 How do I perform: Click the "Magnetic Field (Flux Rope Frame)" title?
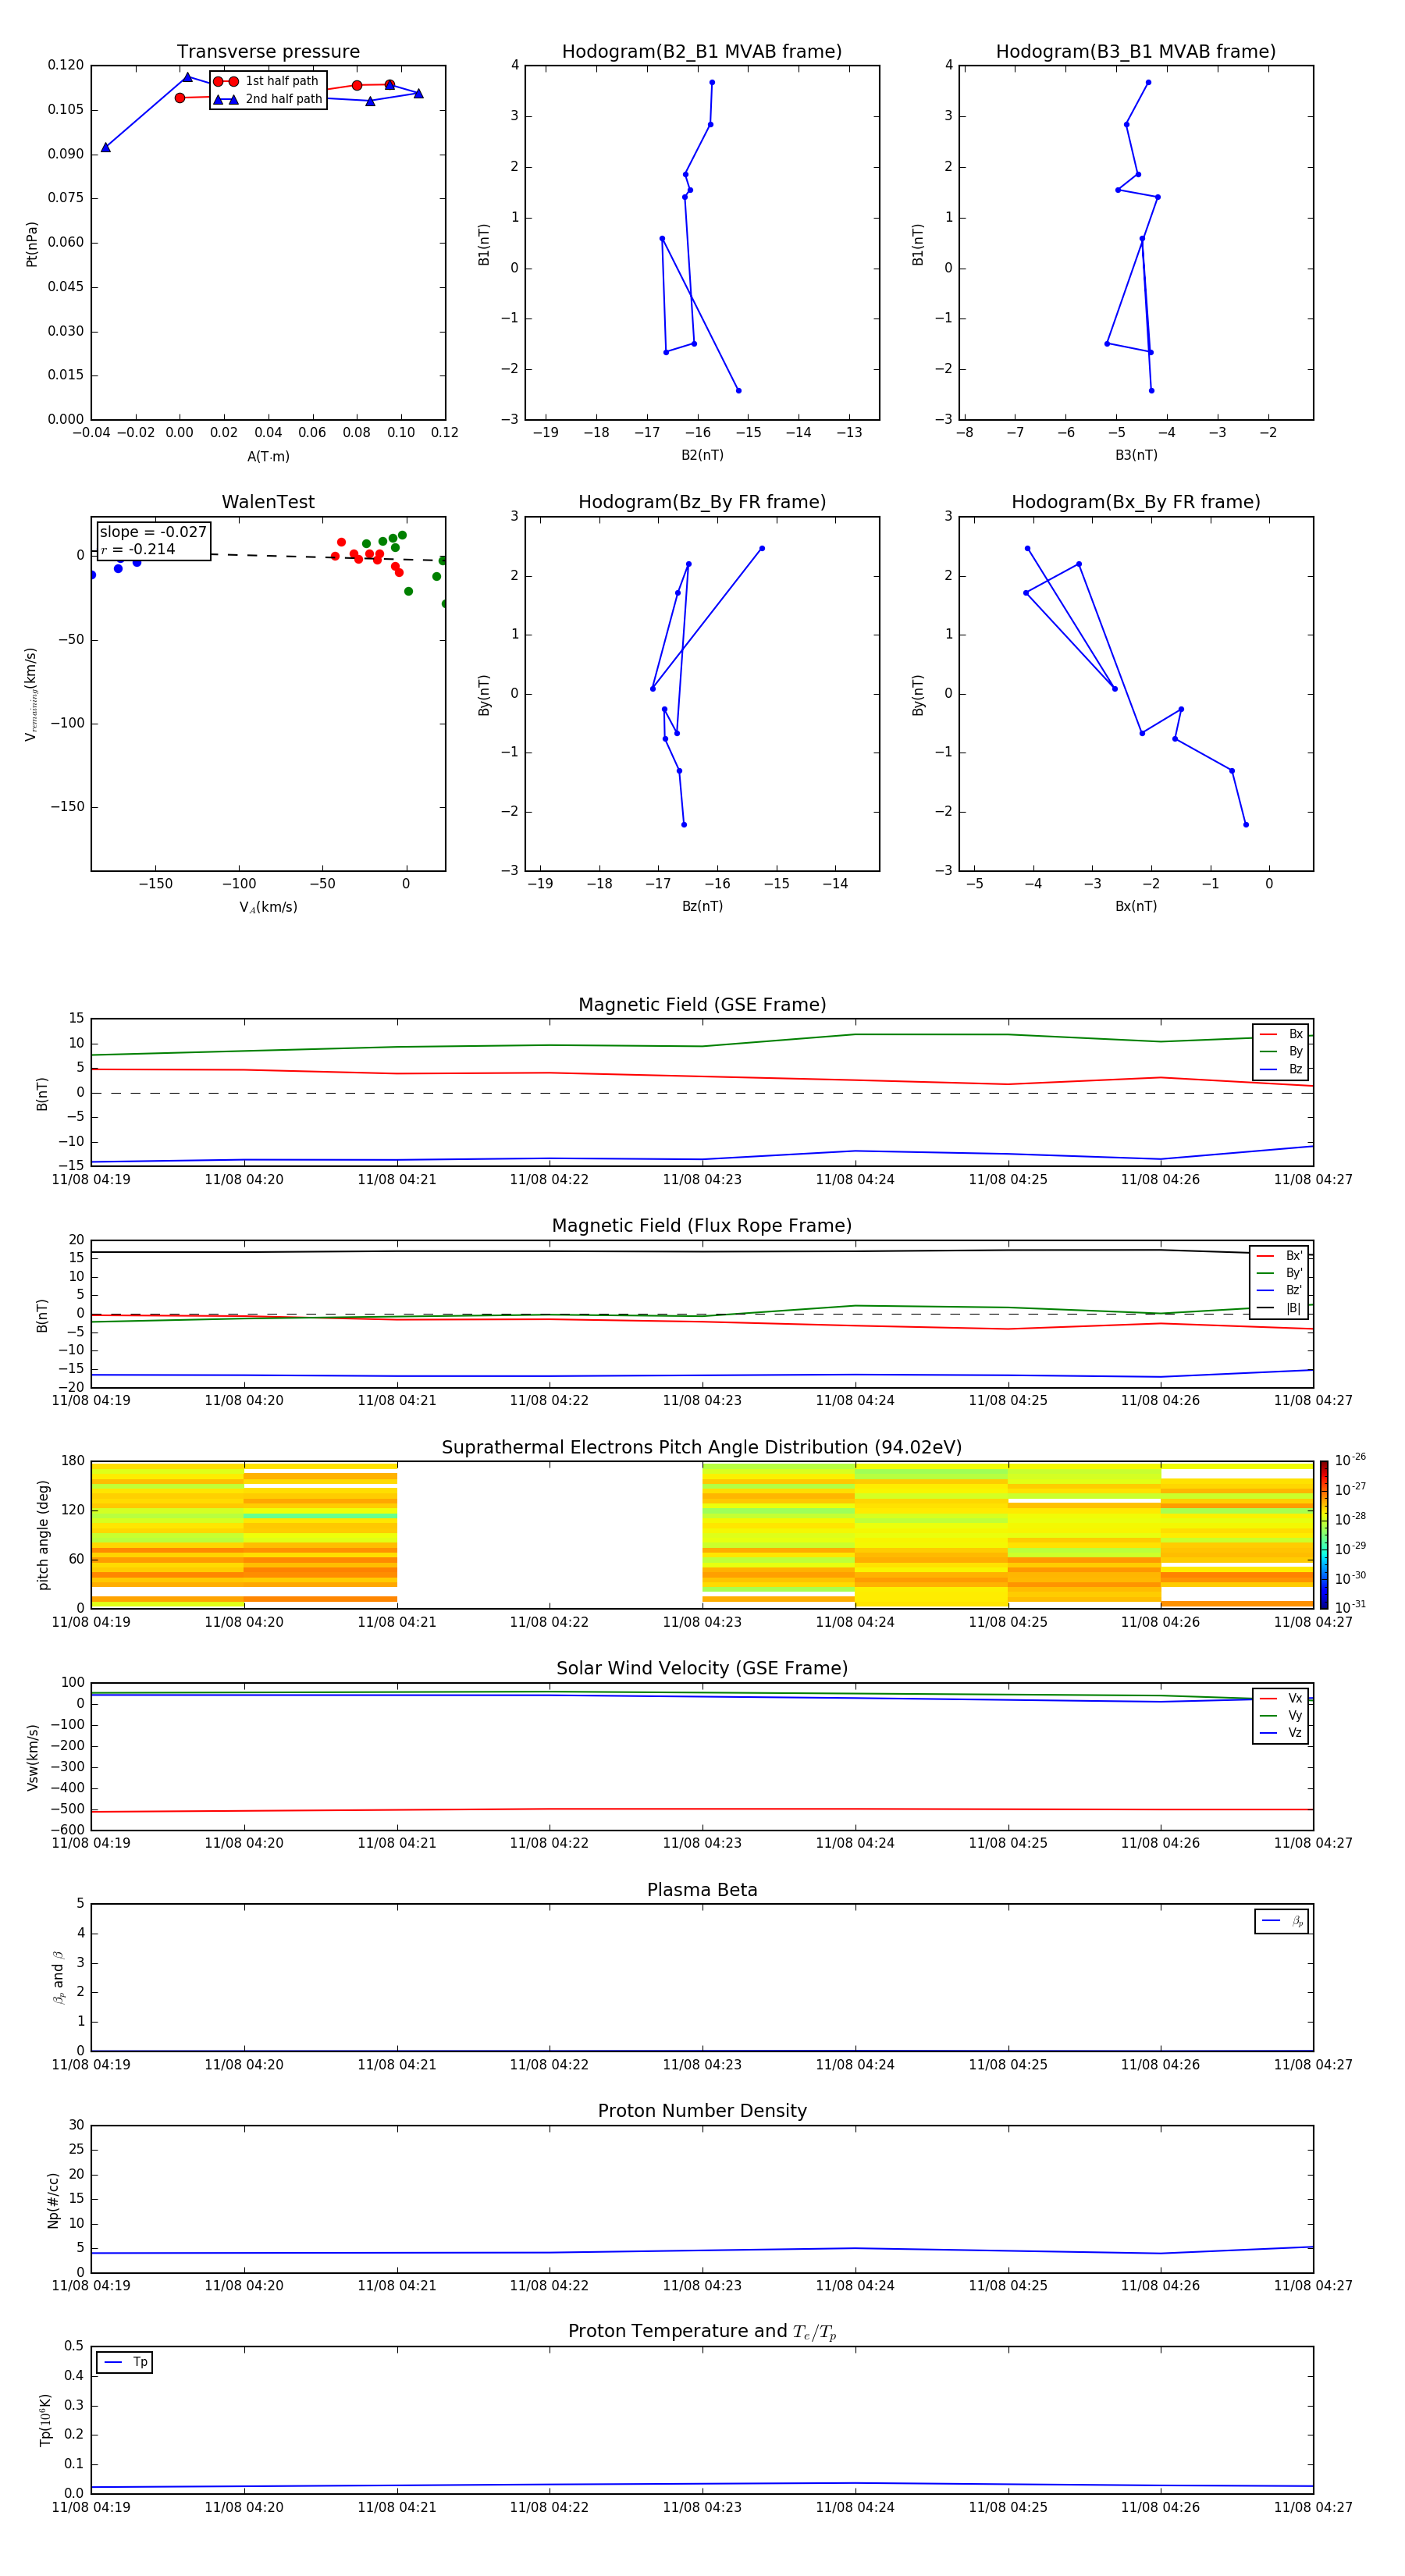click(x=702, y=1226)
